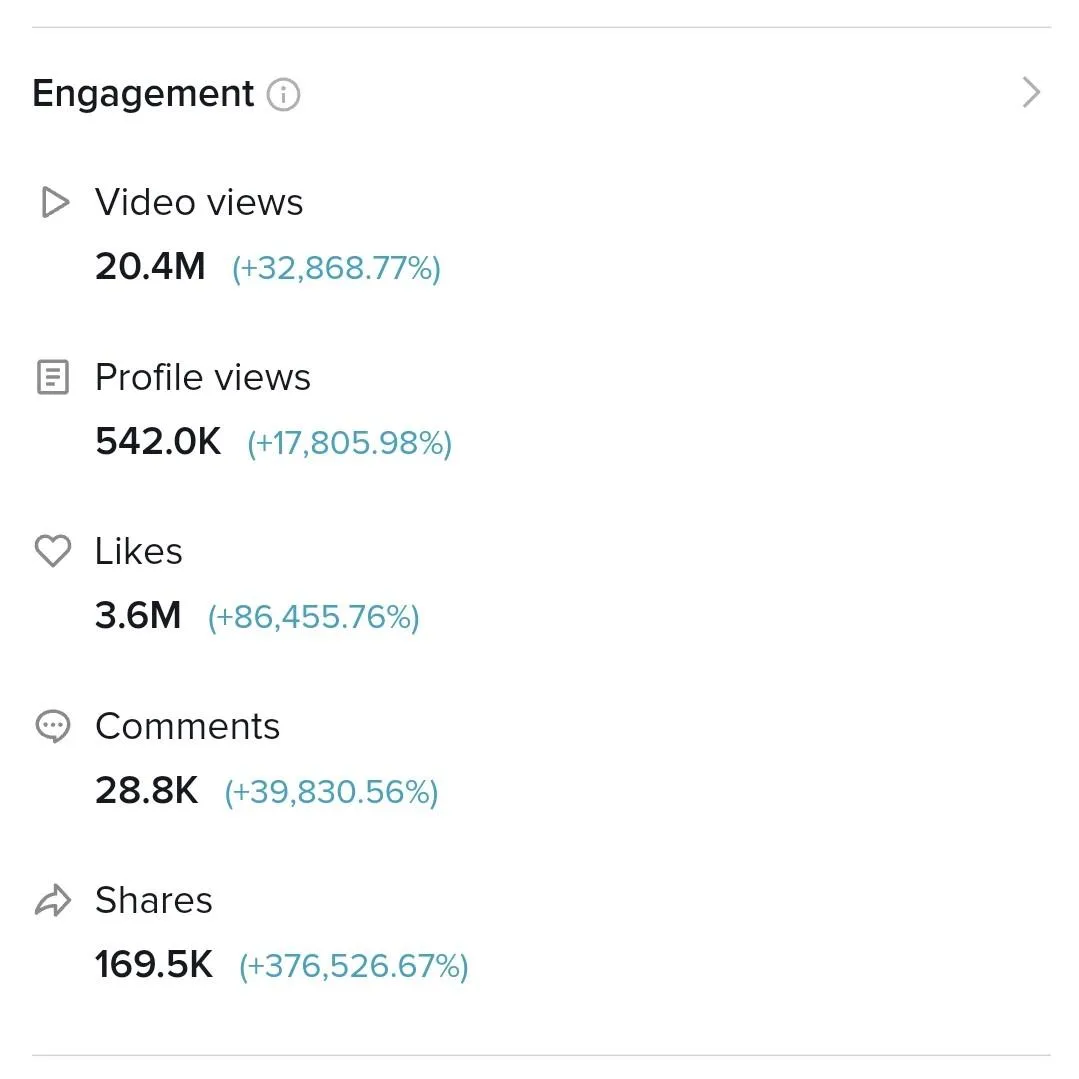Tap the 3.6M likes count
The width and height of the screenshot is (1079, 1079).
[138, 615]
